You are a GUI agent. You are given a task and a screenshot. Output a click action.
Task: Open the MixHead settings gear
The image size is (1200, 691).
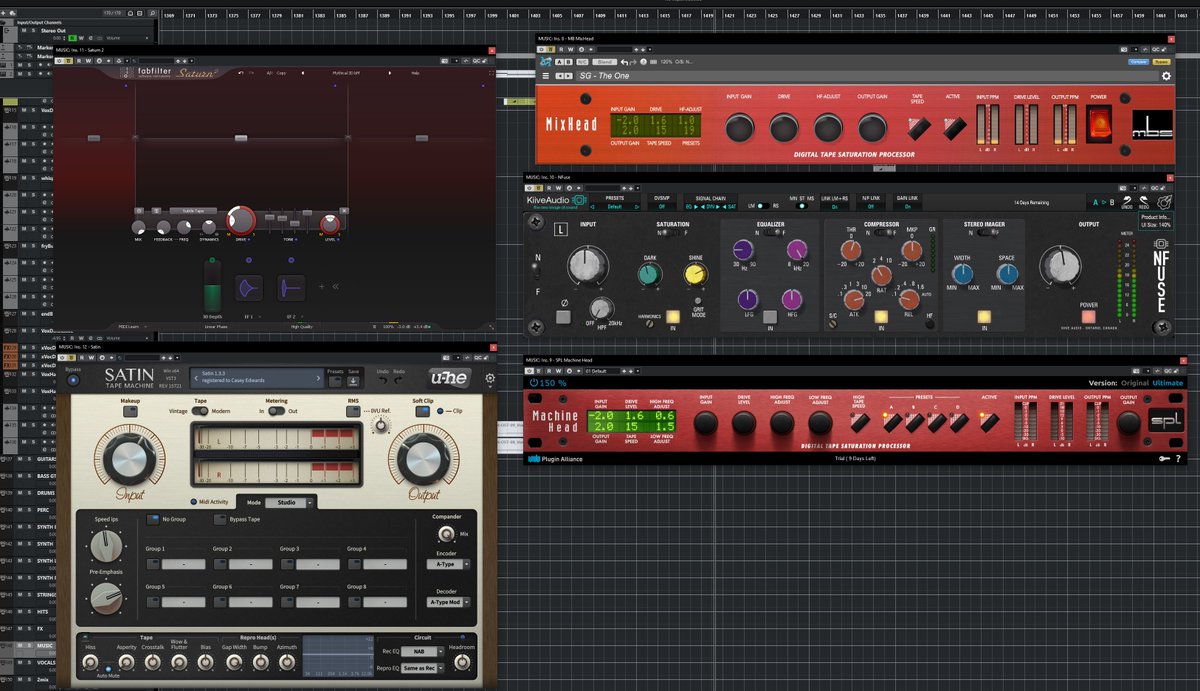pos(1165,75)
